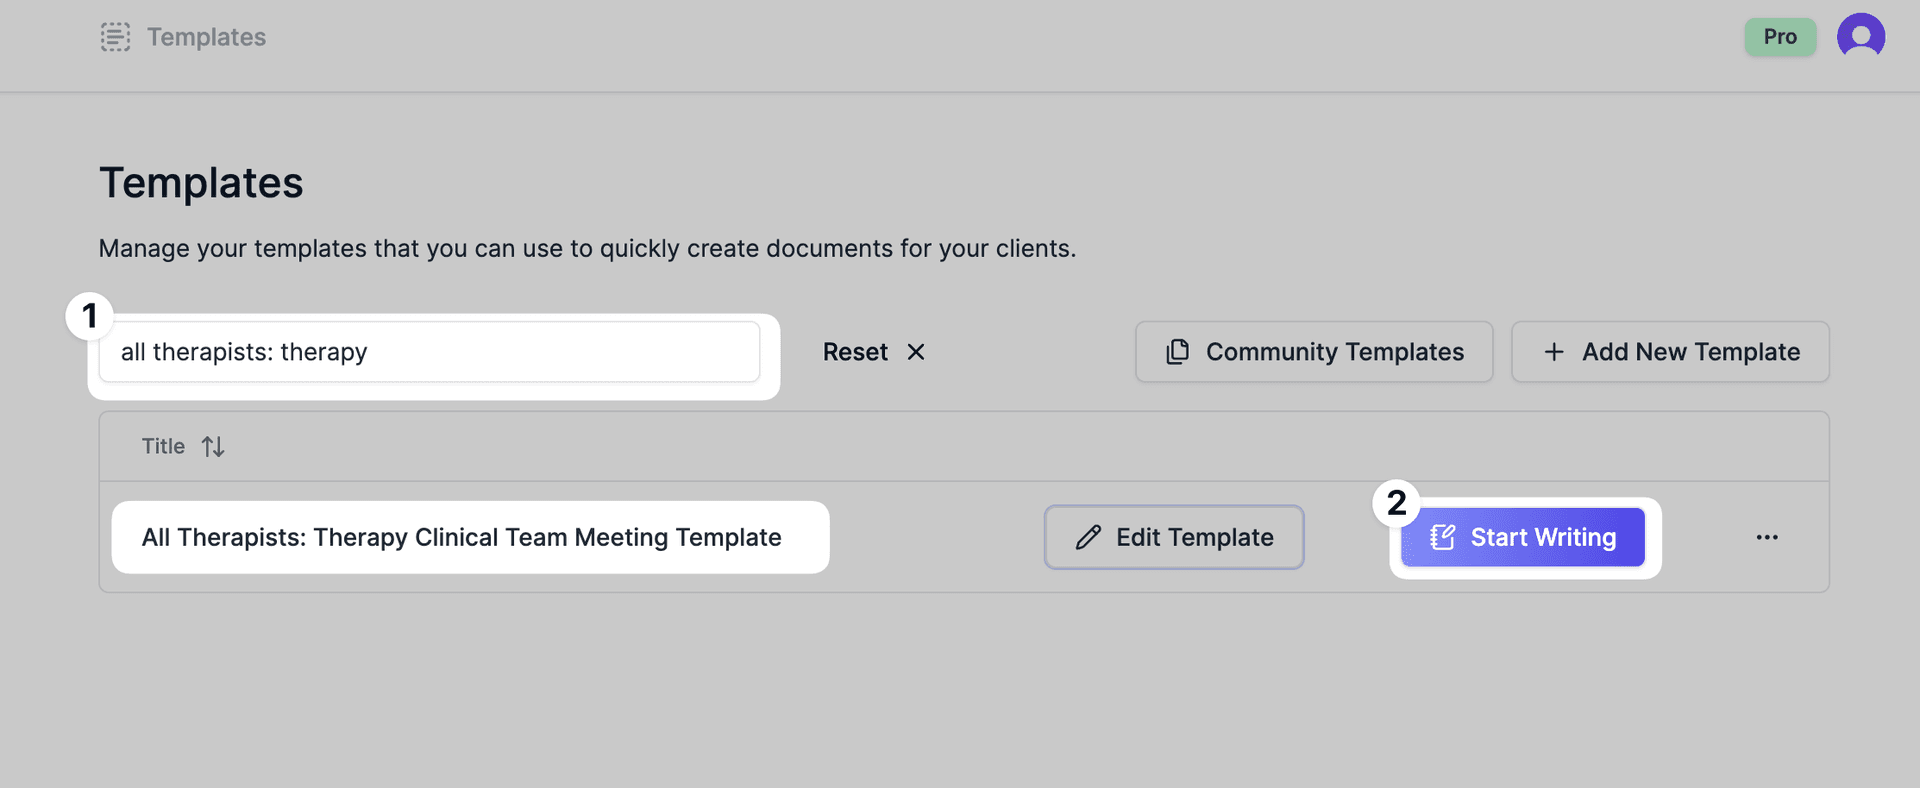
Task: Click Add New Template button
Action: click(x=1670, y=352)
